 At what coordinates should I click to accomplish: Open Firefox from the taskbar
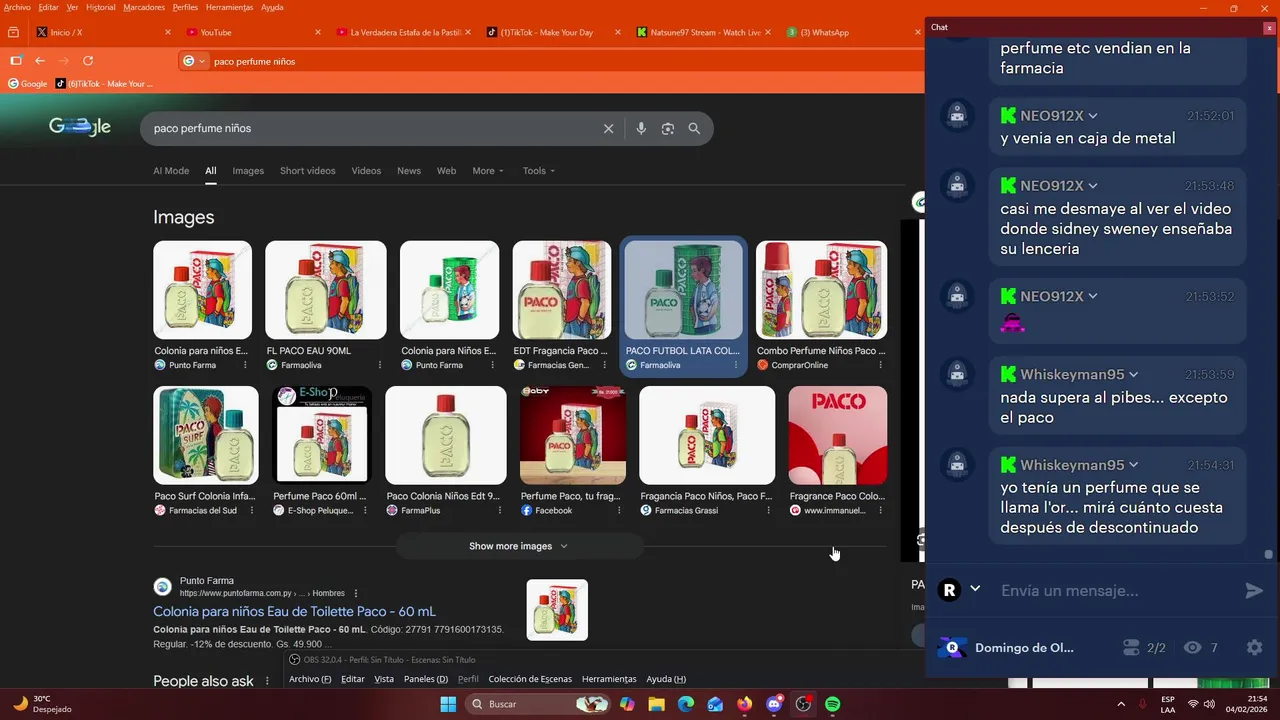click(744, 704)
